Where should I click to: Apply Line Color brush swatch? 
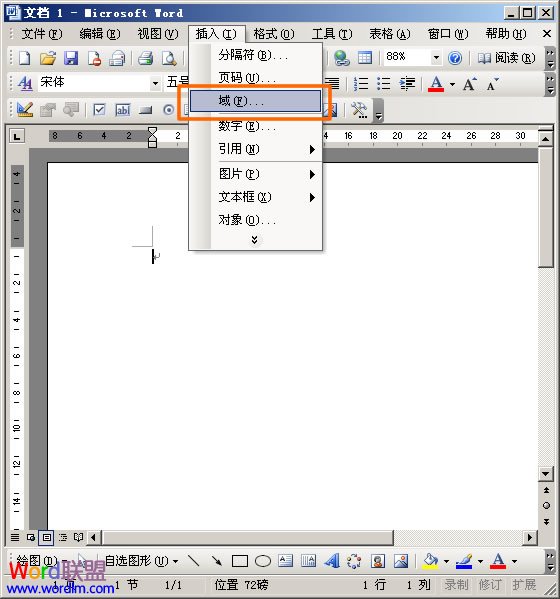pos(464,561)
